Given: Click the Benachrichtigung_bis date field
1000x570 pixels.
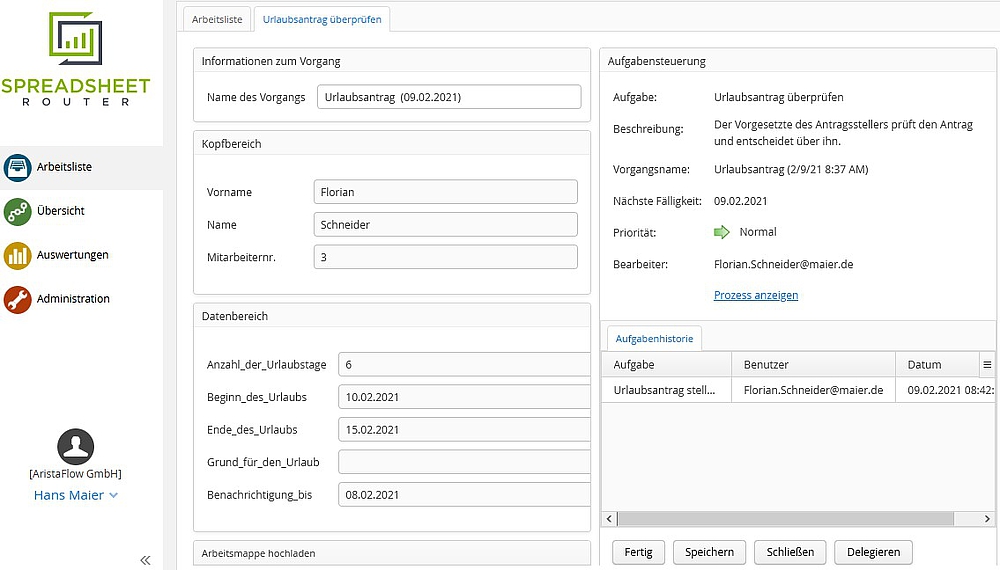Looking at the screenshot, I should (x=464, y=495).
